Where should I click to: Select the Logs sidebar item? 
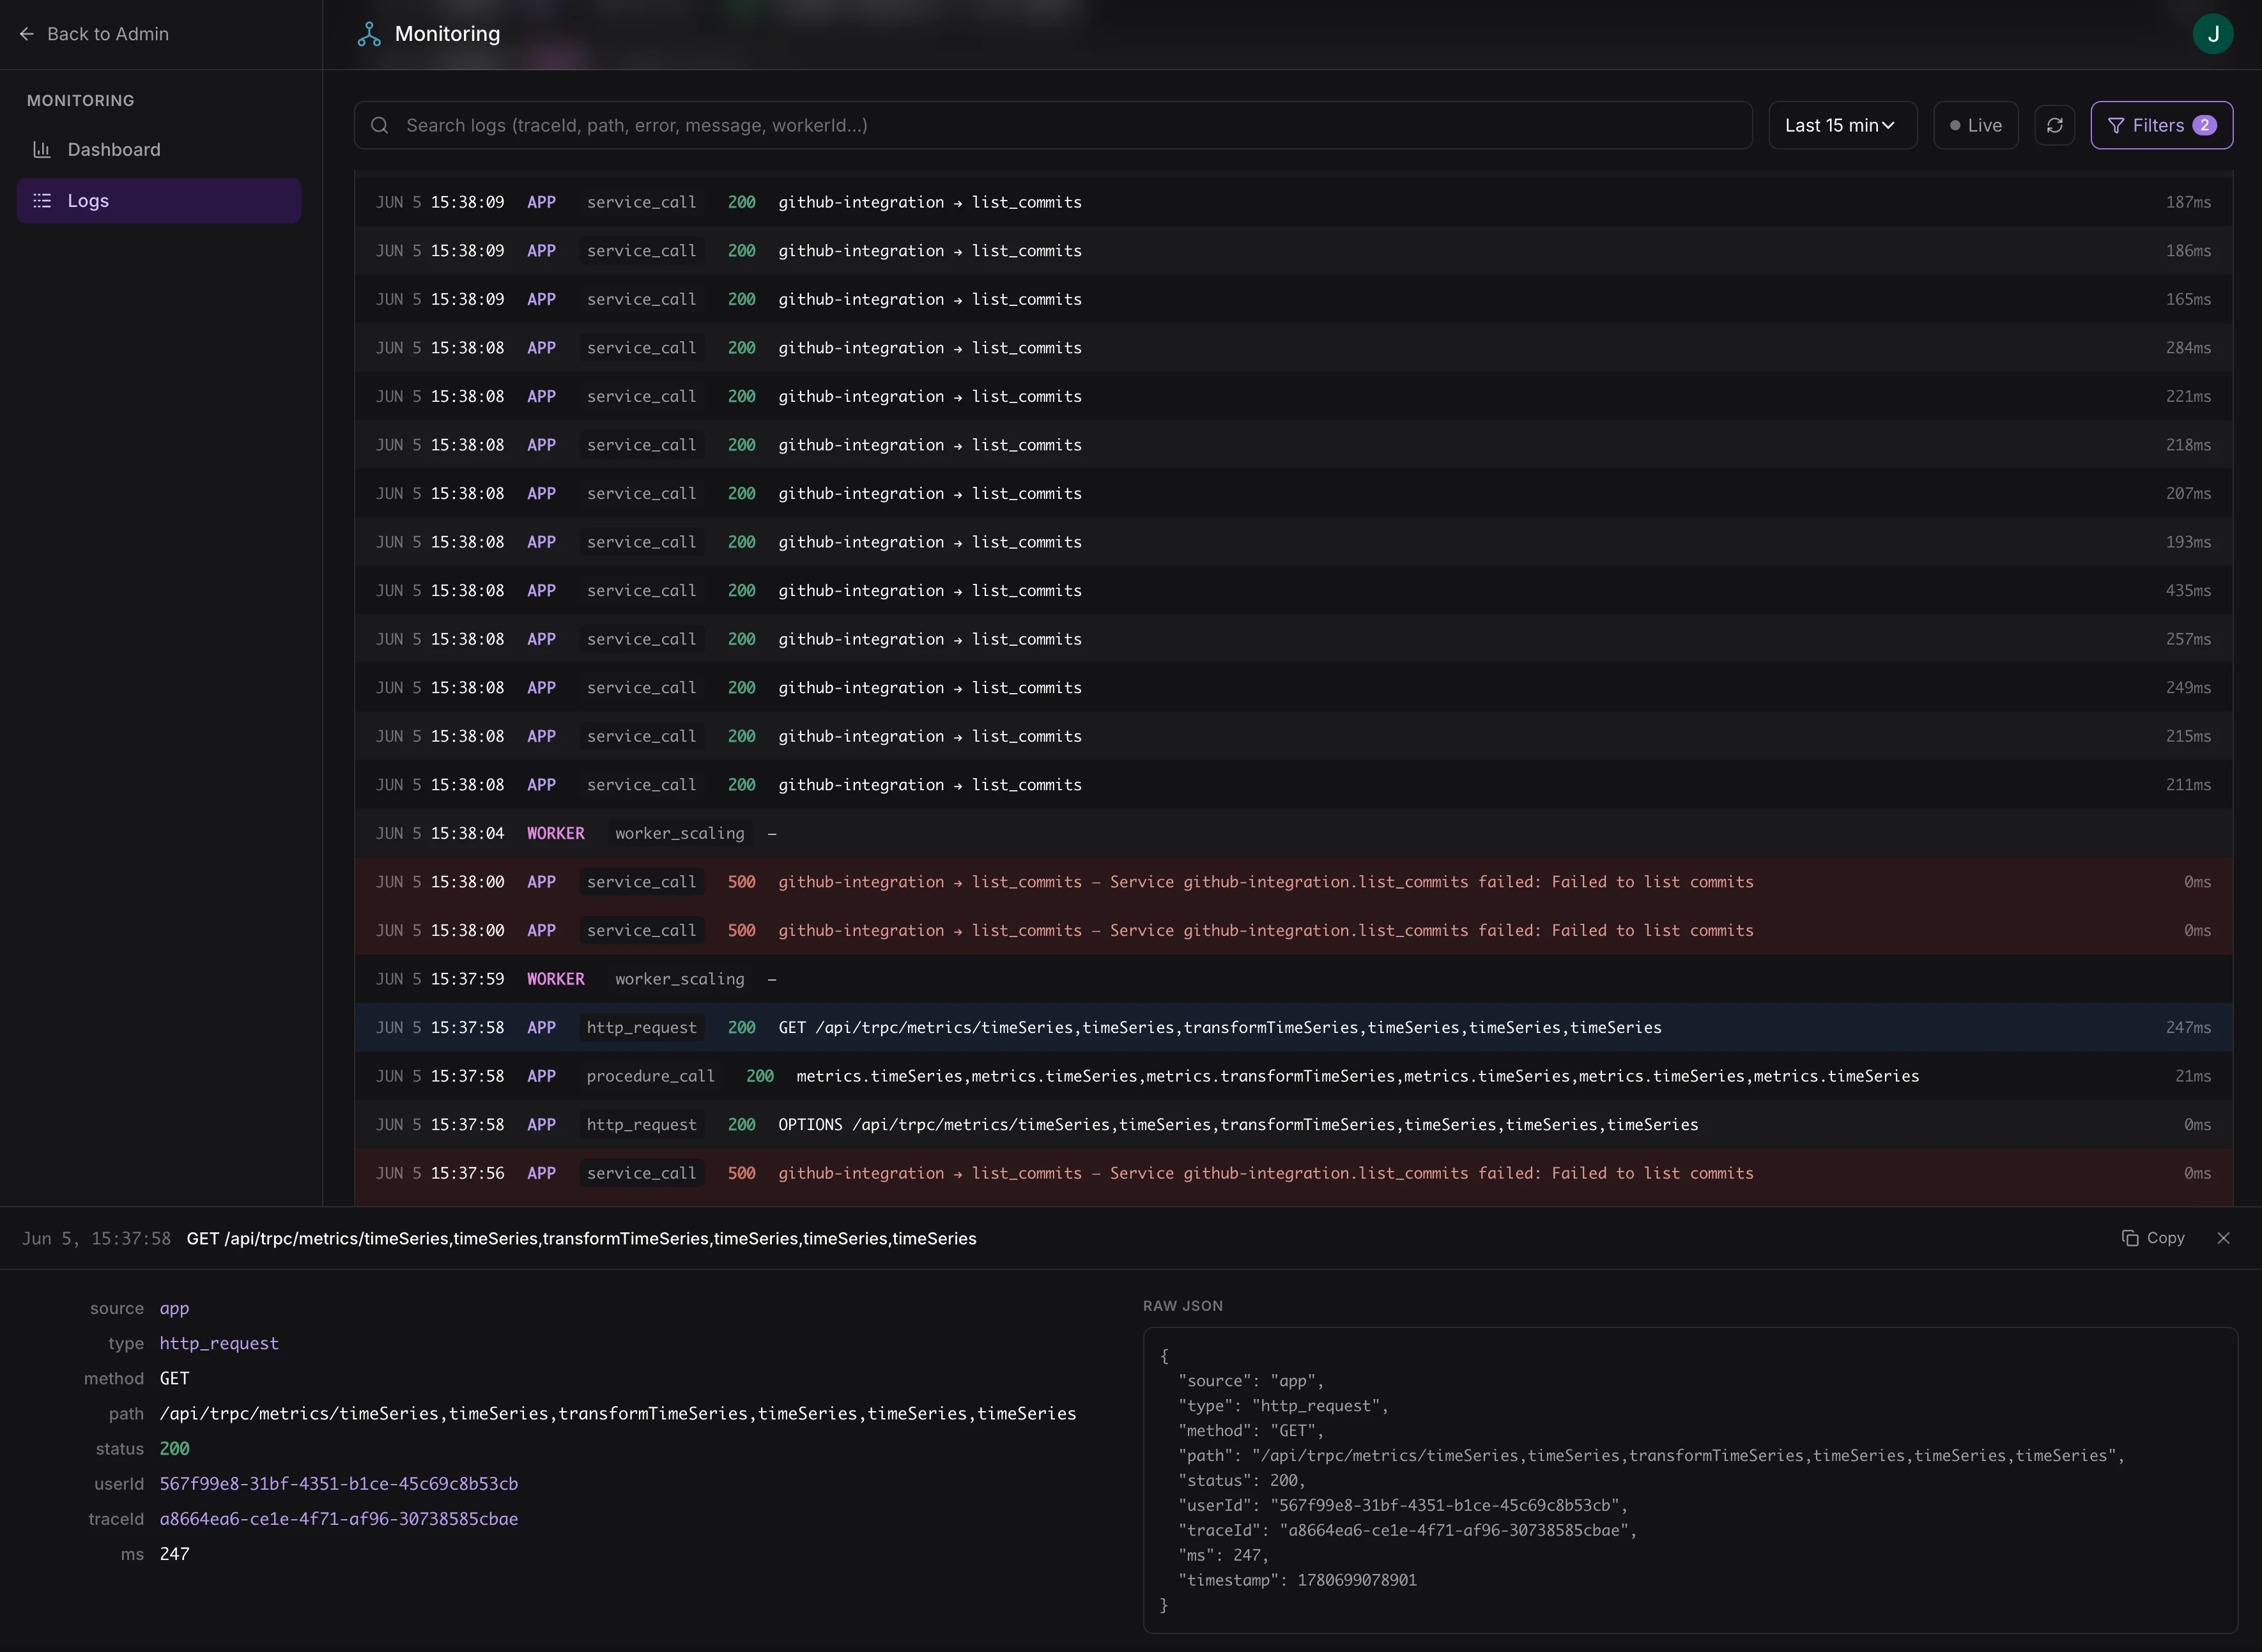(x=159, y=201)
